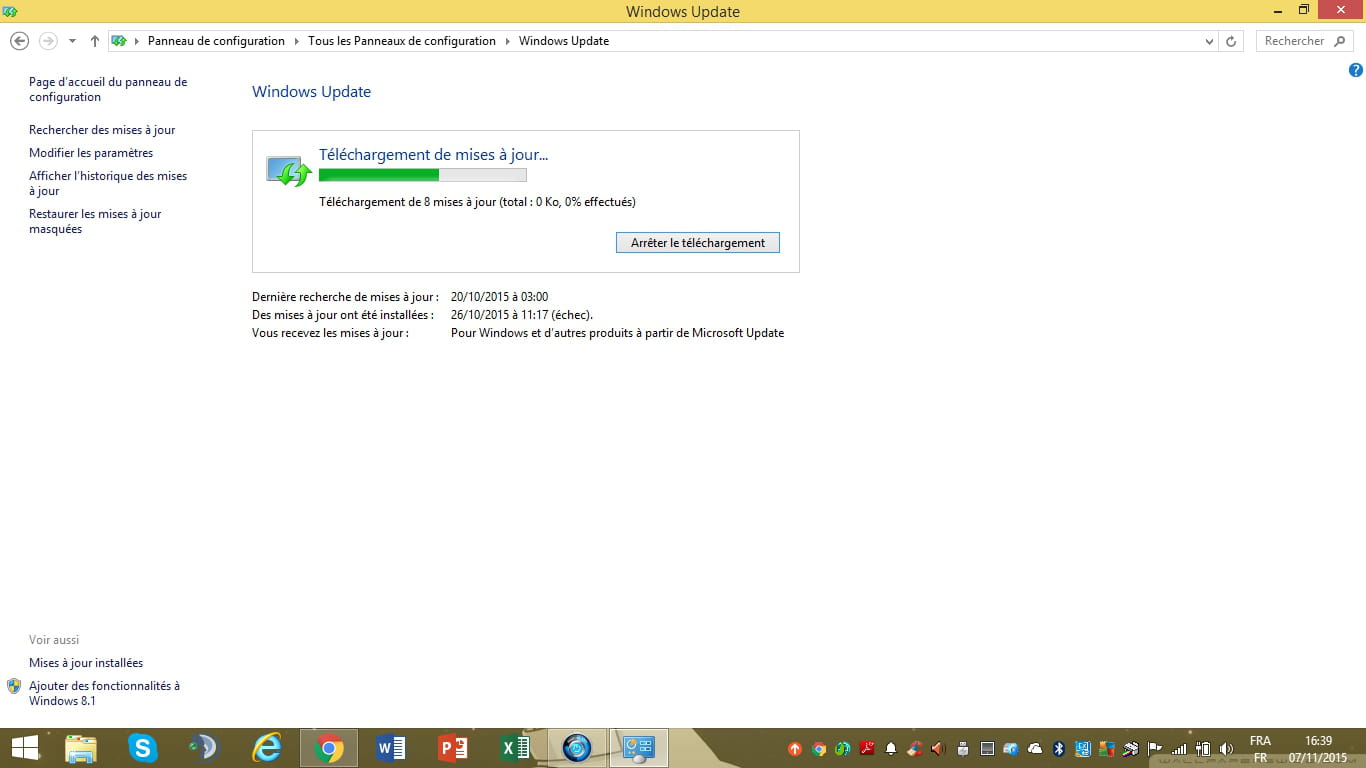Open the Bluetooth tray icon
Screen dimensions: 1366x768
tap(1059, 749)
